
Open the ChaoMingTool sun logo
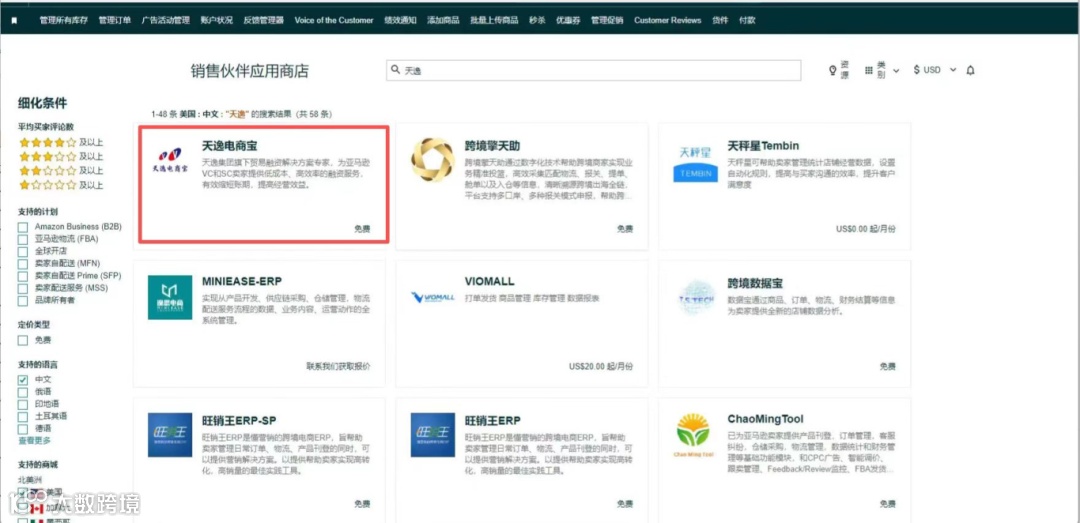(x=695, y=435)
